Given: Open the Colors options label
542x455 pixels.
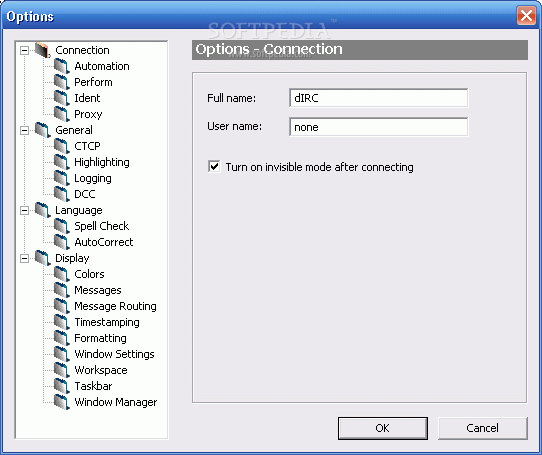Looking at the screenshot, I should 89,275.
